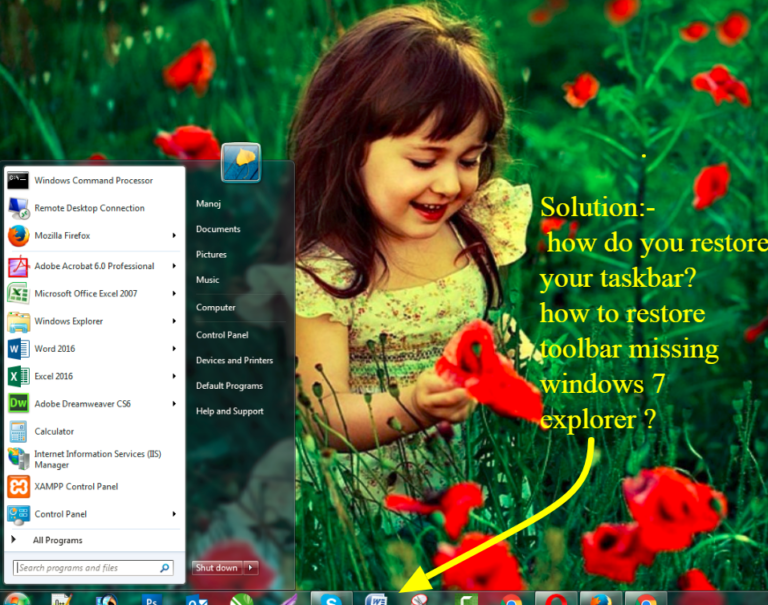Open shut down options arrow
The width and height of the screenshot is (768, 605).
click(x=251, y=568)
